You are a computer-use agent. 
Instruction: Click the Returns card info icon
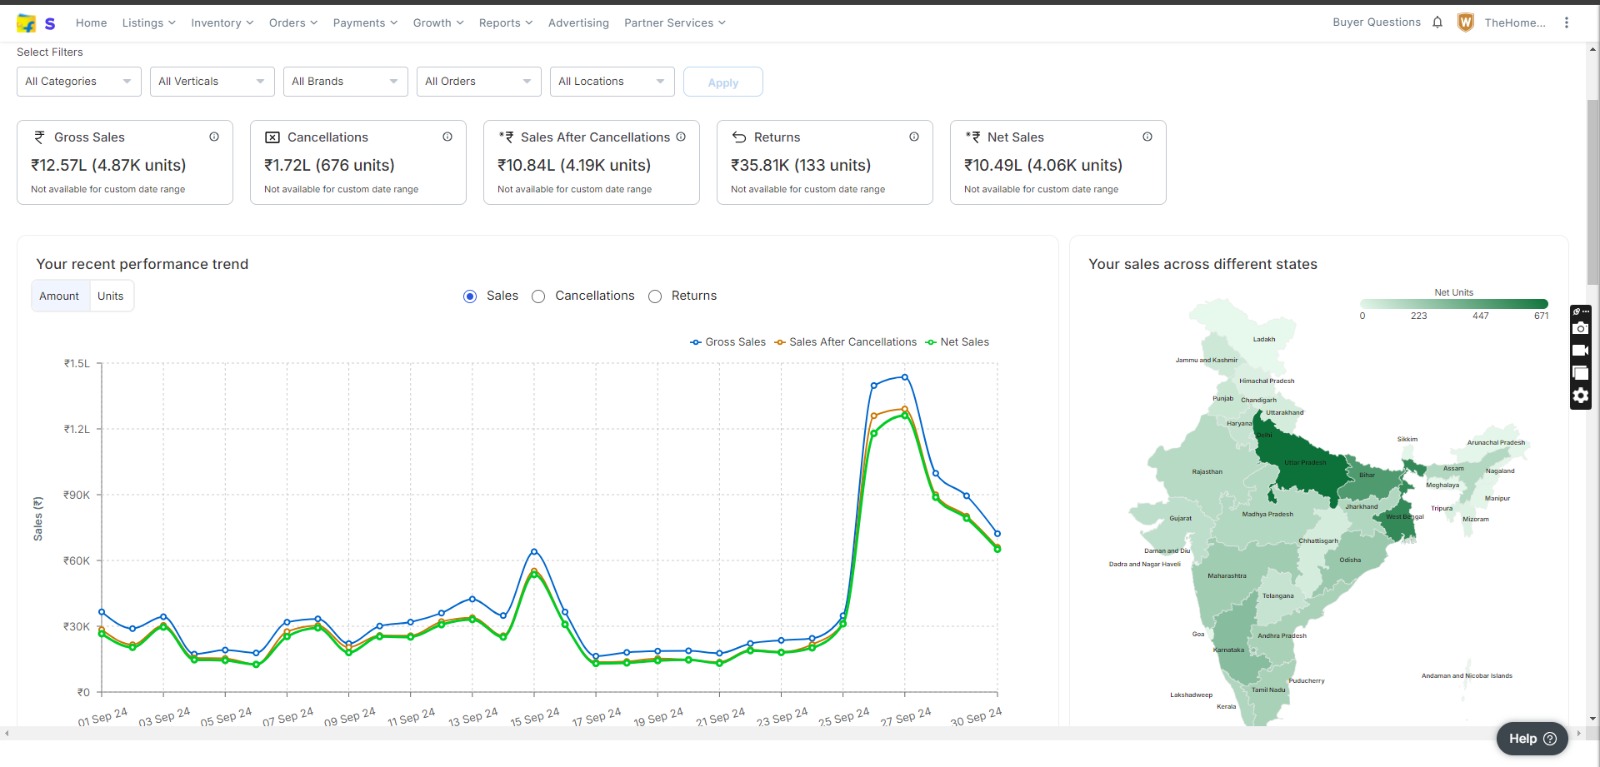point(914,137)
